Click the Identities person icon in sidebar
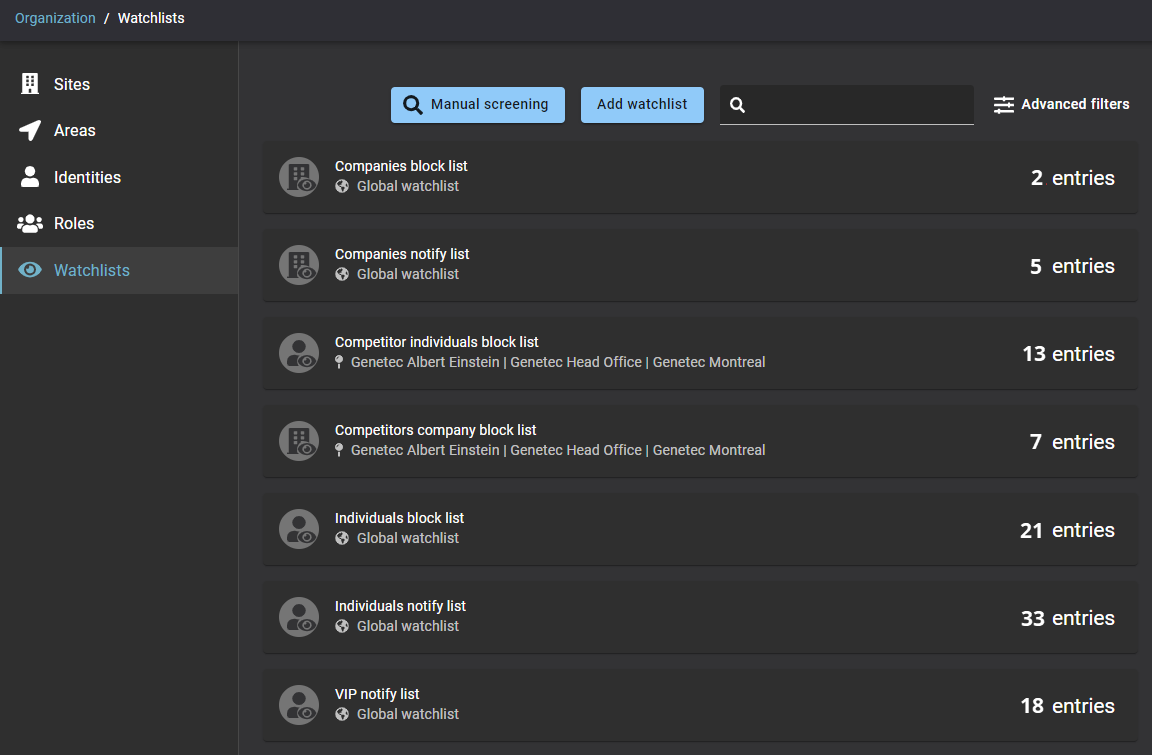 click(30, 177)
